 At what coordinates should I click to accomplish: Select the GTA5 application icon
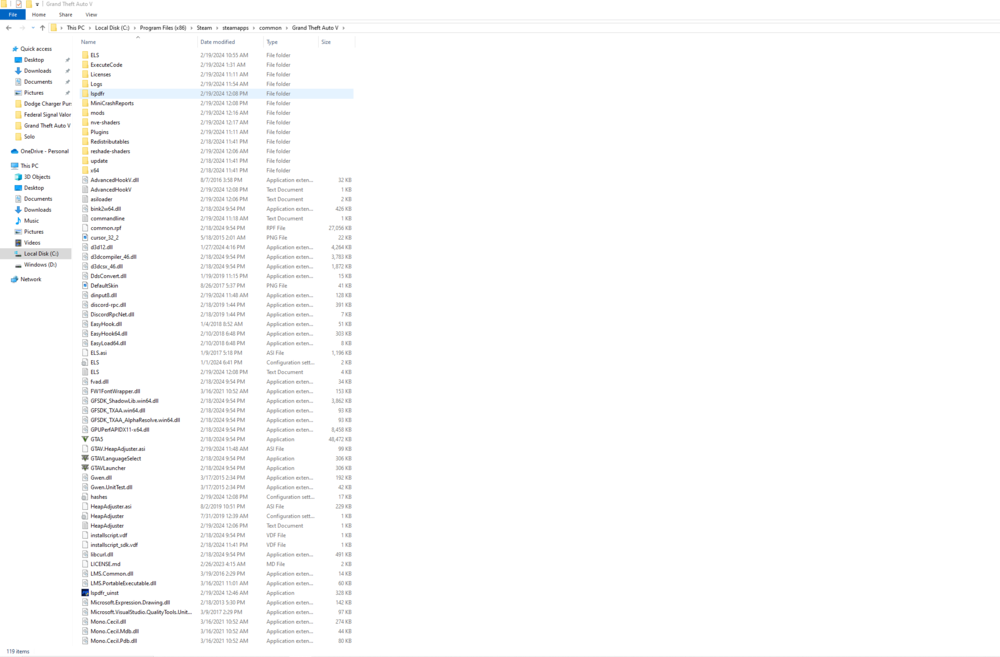(x=85, y=439)
